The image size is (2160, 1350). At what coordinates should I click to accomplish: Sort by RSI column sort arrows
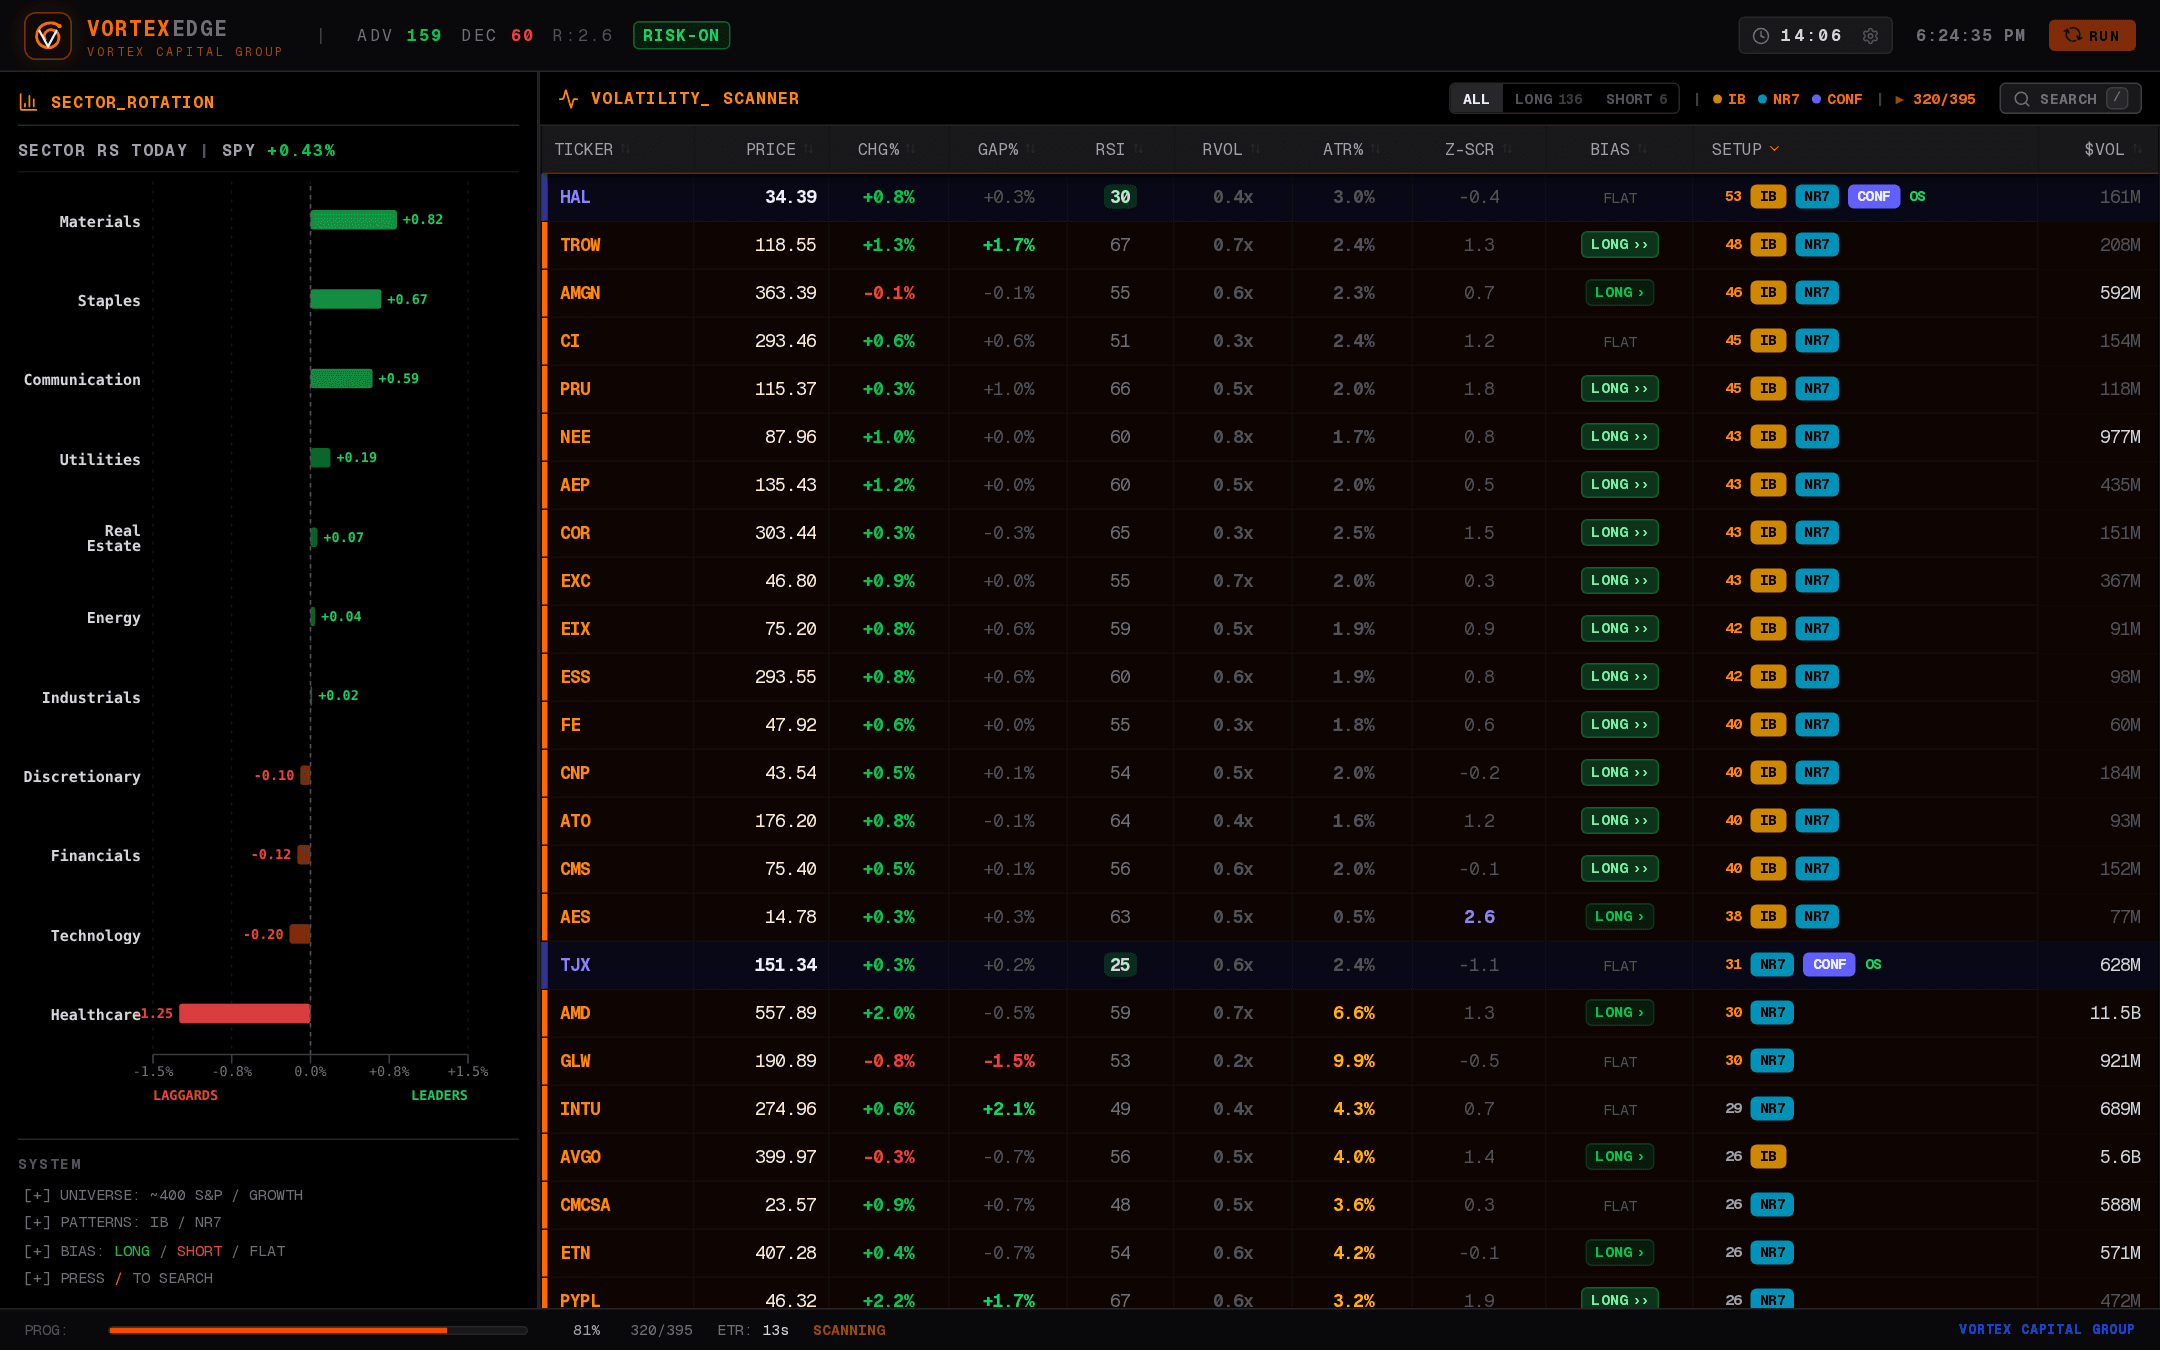(x=1138, y=149)
